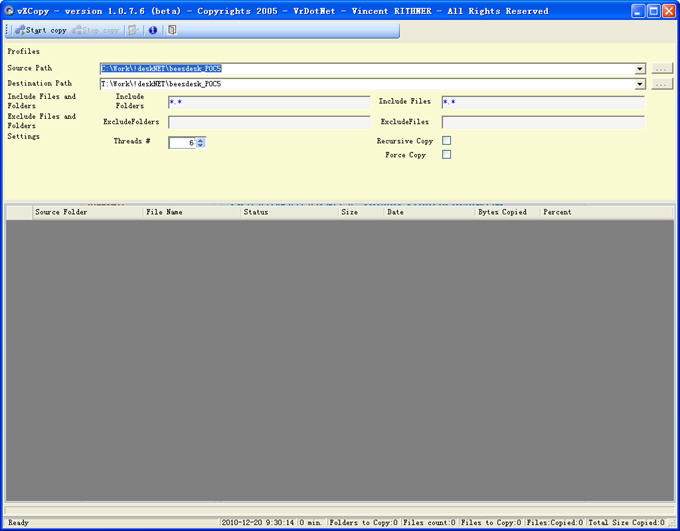This screenshot has width=680, height=531.
Task: Click the Destination Path browse button
Action: (x=661, y=84)
